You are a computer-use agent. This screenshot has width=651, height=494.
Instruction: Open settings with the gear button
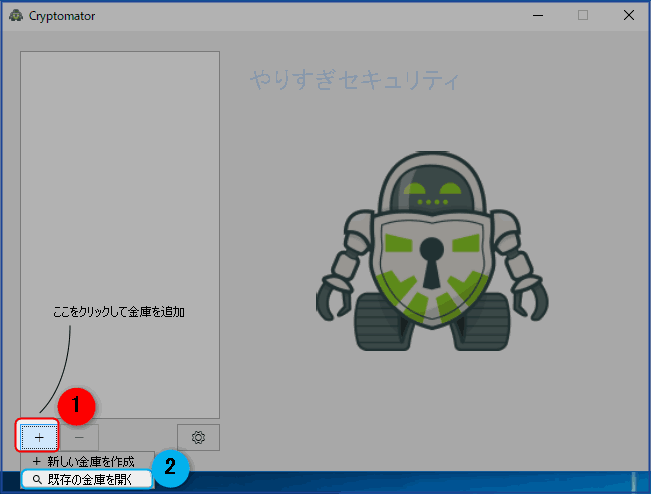click(198, 437)
